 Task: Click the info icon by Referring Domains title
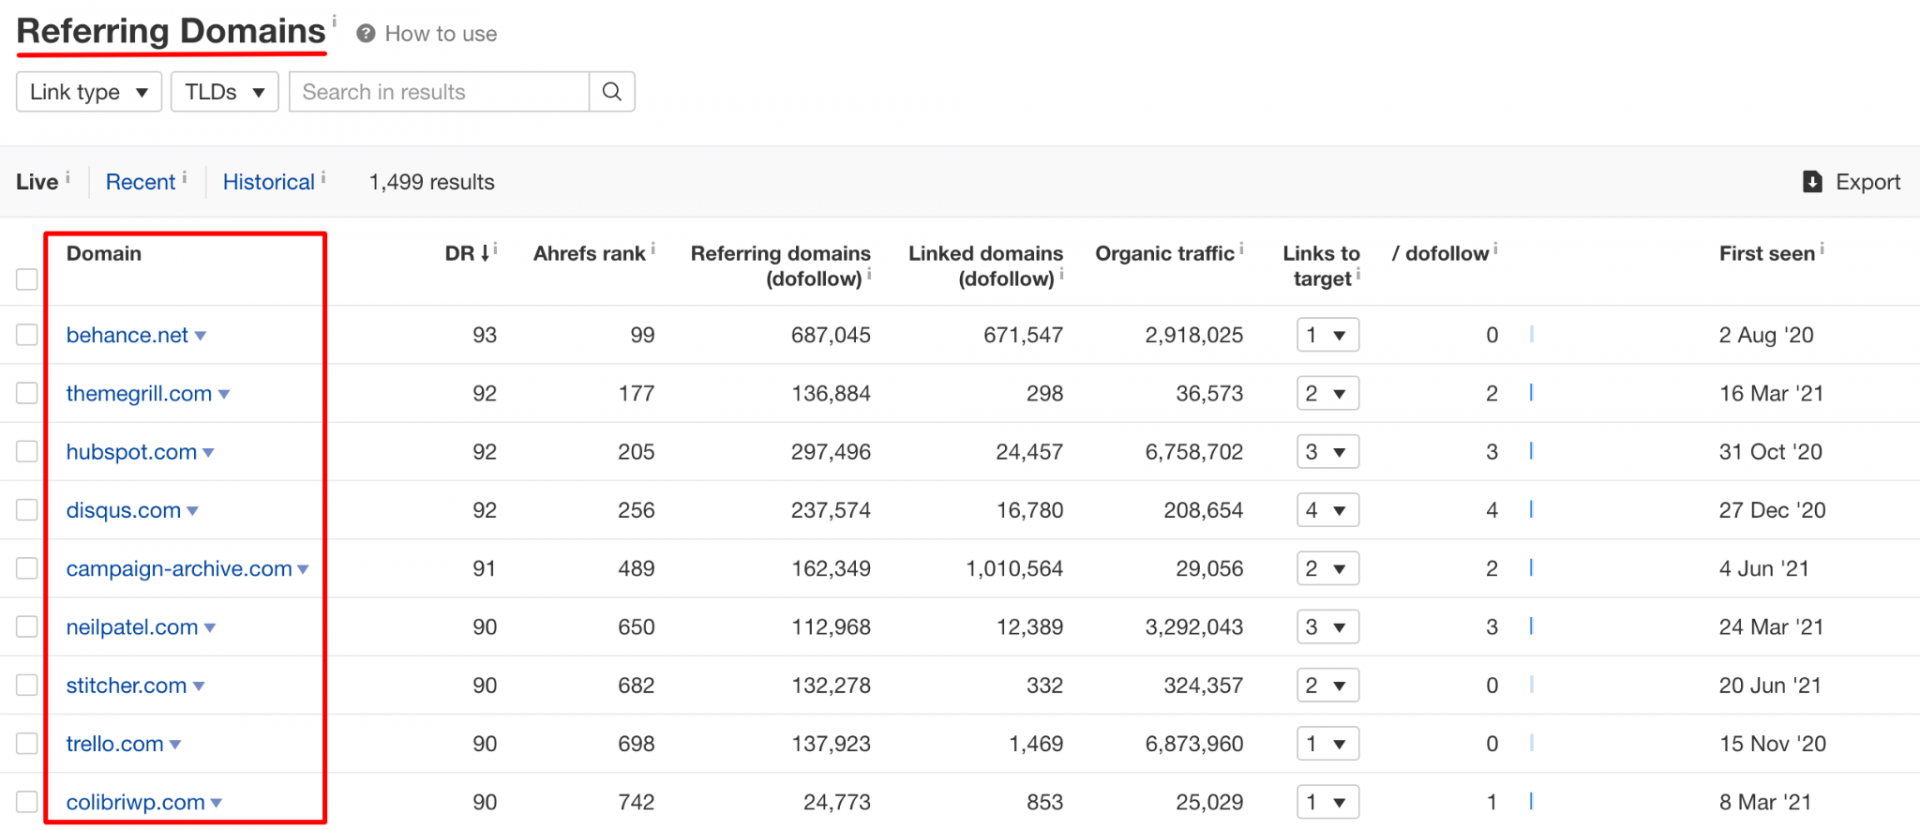click(x=334, y=21)
